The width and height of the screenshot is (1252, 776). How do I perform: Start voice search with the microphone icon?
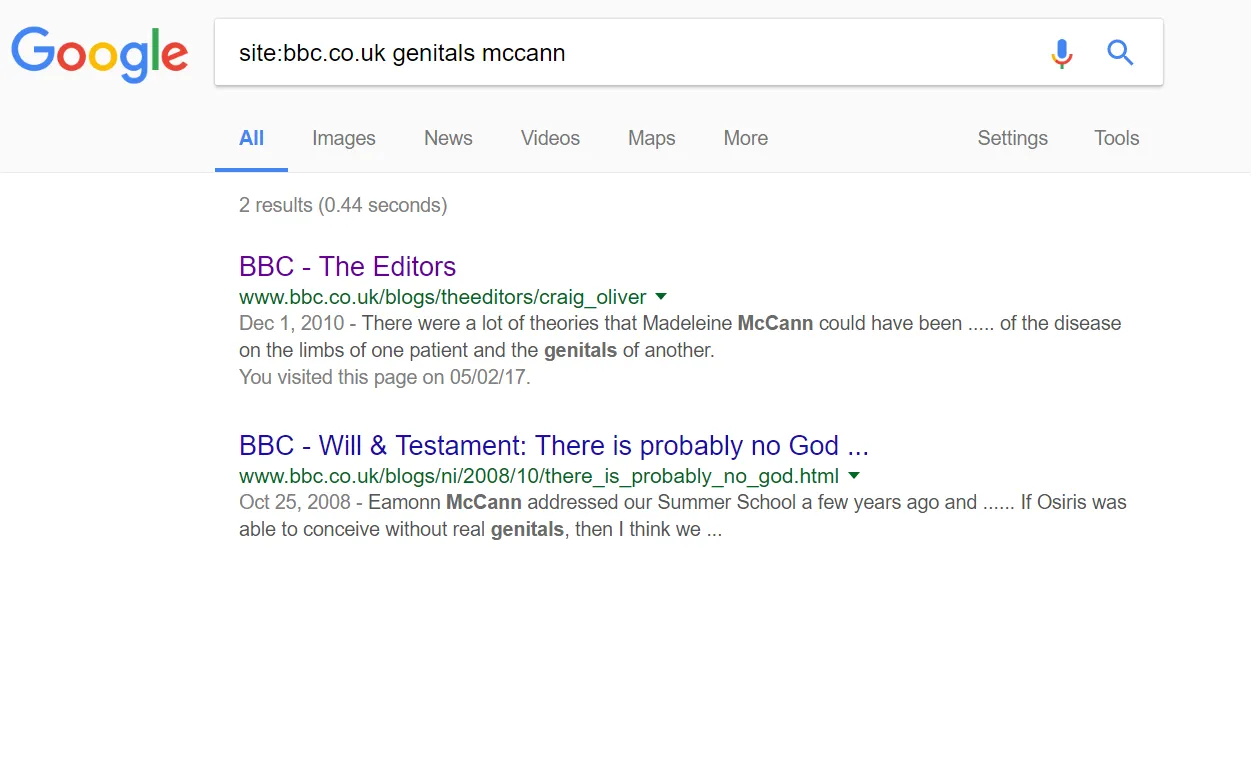[x=1062, y=53]
